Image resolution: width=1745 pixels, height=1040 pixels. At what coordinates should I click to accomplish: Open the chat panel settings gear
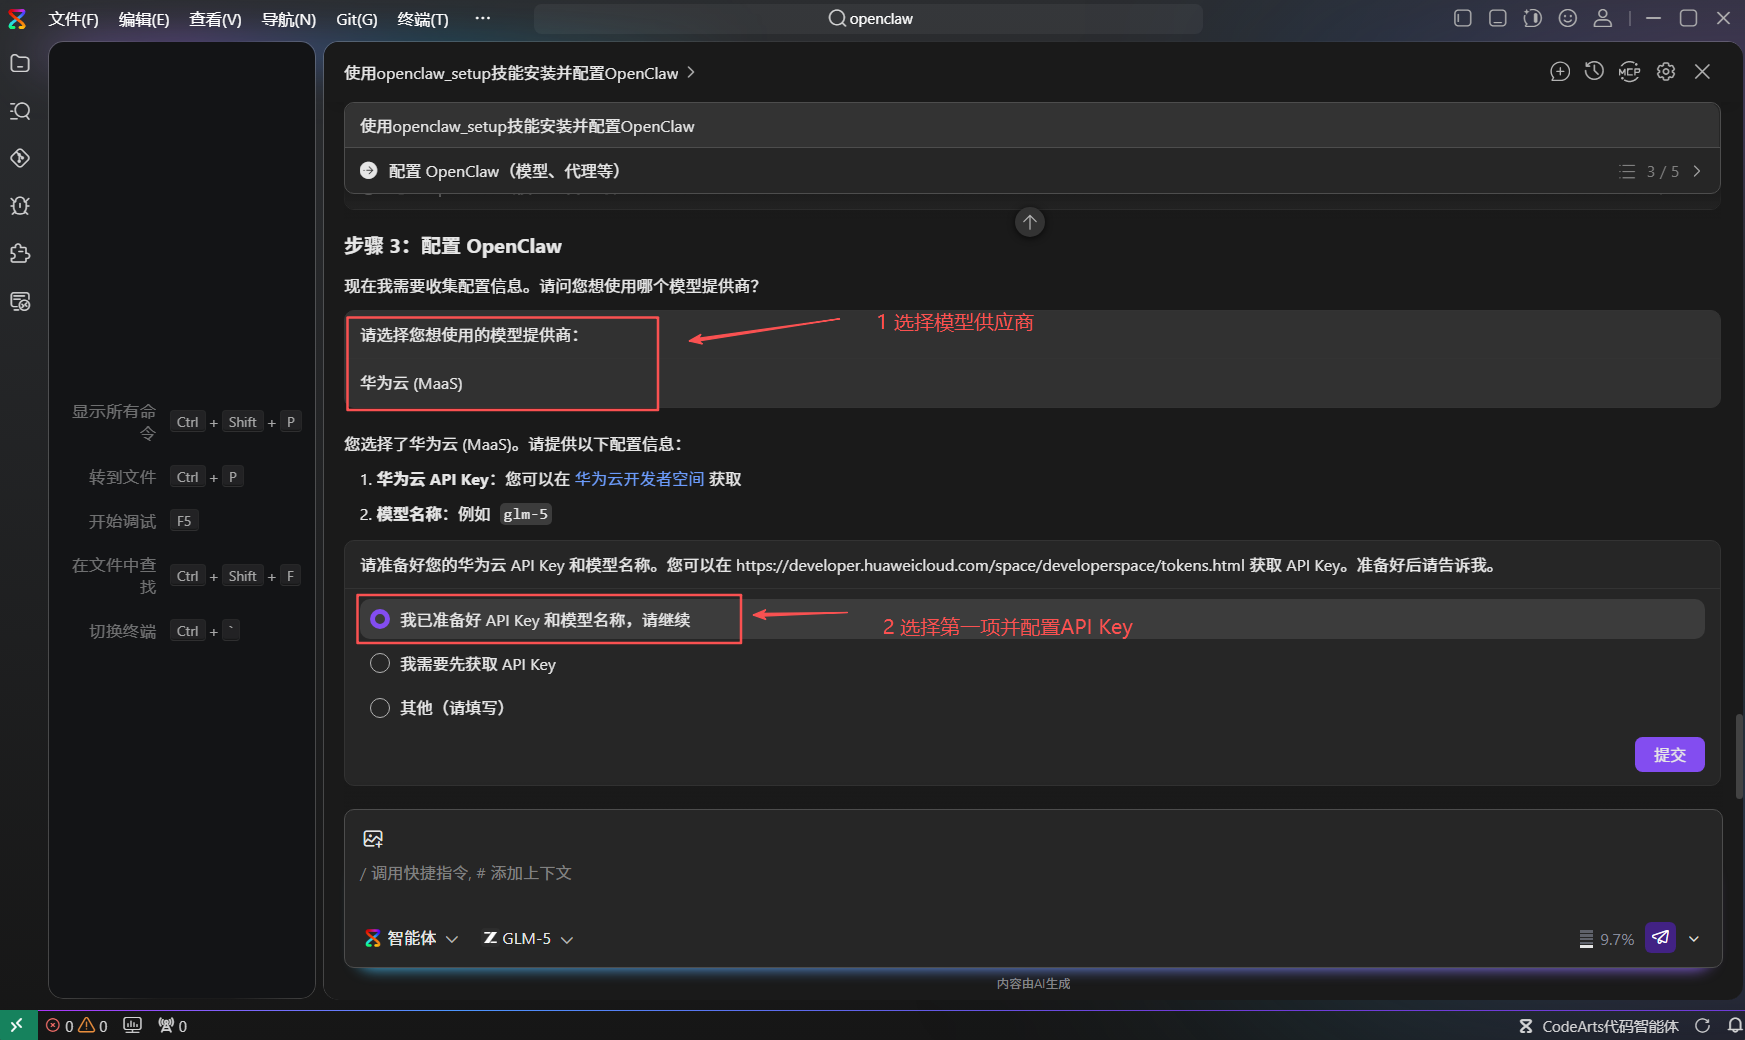(x=1666, y=72)
